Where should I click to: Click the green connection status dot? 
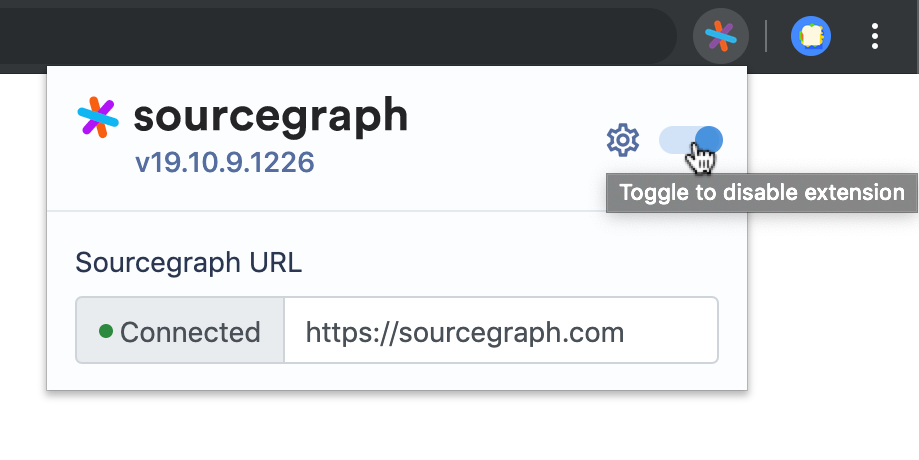[x=106, y=331]
